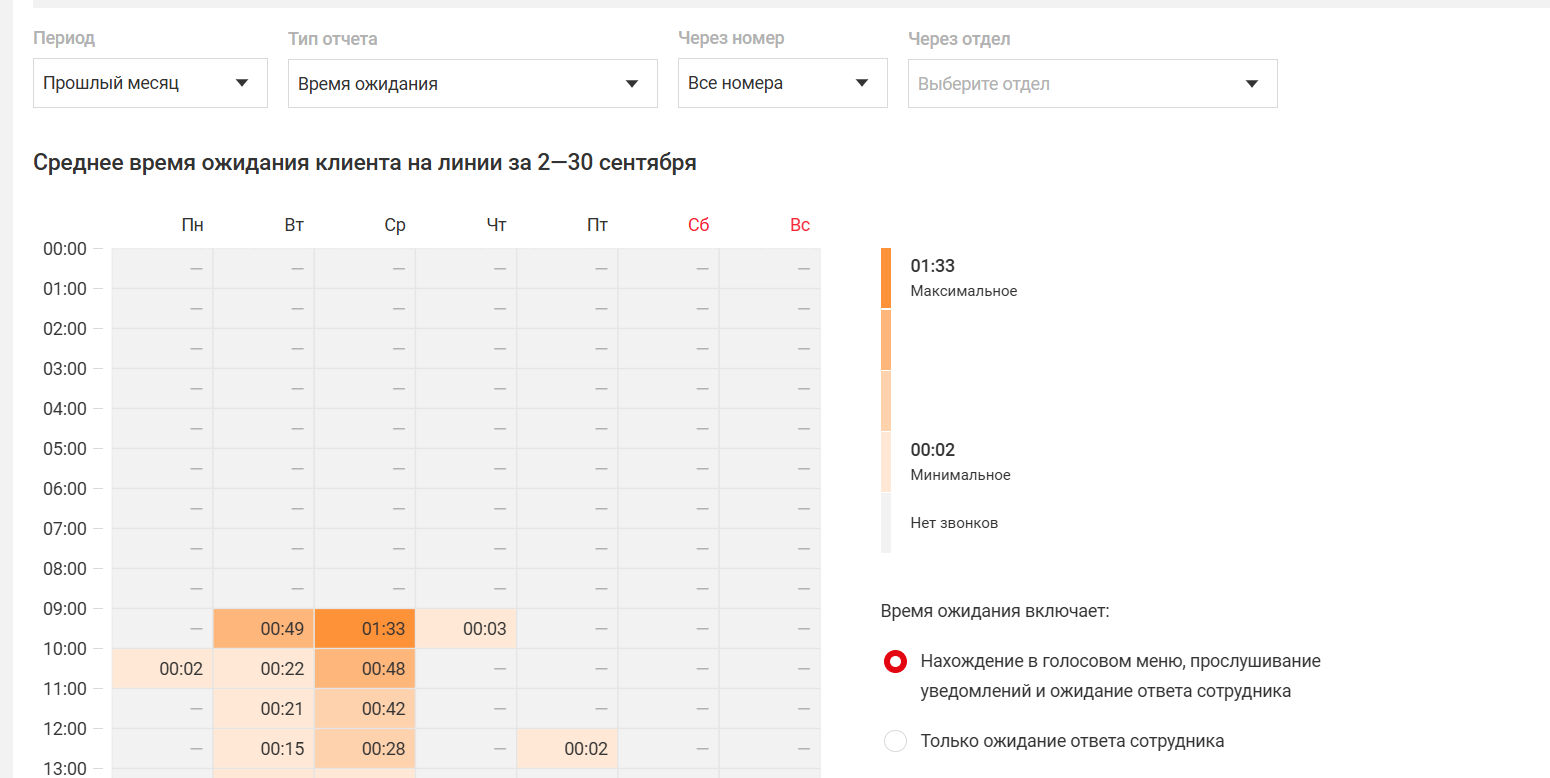Open the Период dropdown showing Прошлый месяц
1550x778 pixels.
click(x=150, y=83)
